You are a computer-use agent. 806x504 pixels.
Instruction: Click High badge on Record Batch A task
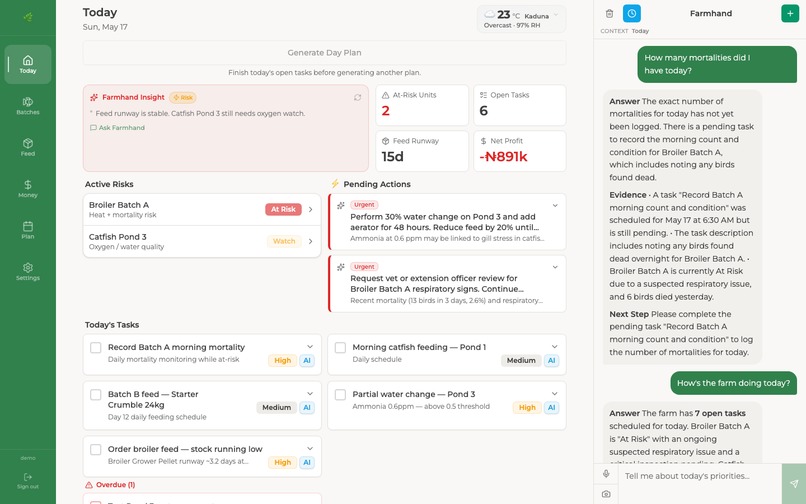(x=282, y=361)
